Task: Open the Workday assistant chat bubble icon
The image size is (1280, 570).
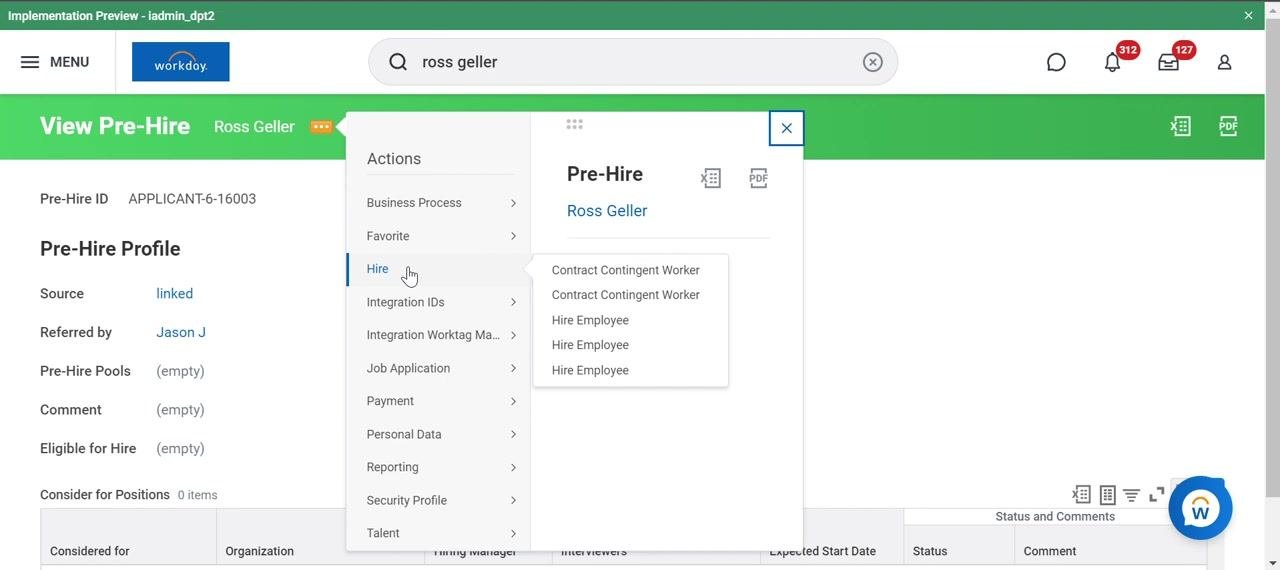Action: coord(1056,62)
